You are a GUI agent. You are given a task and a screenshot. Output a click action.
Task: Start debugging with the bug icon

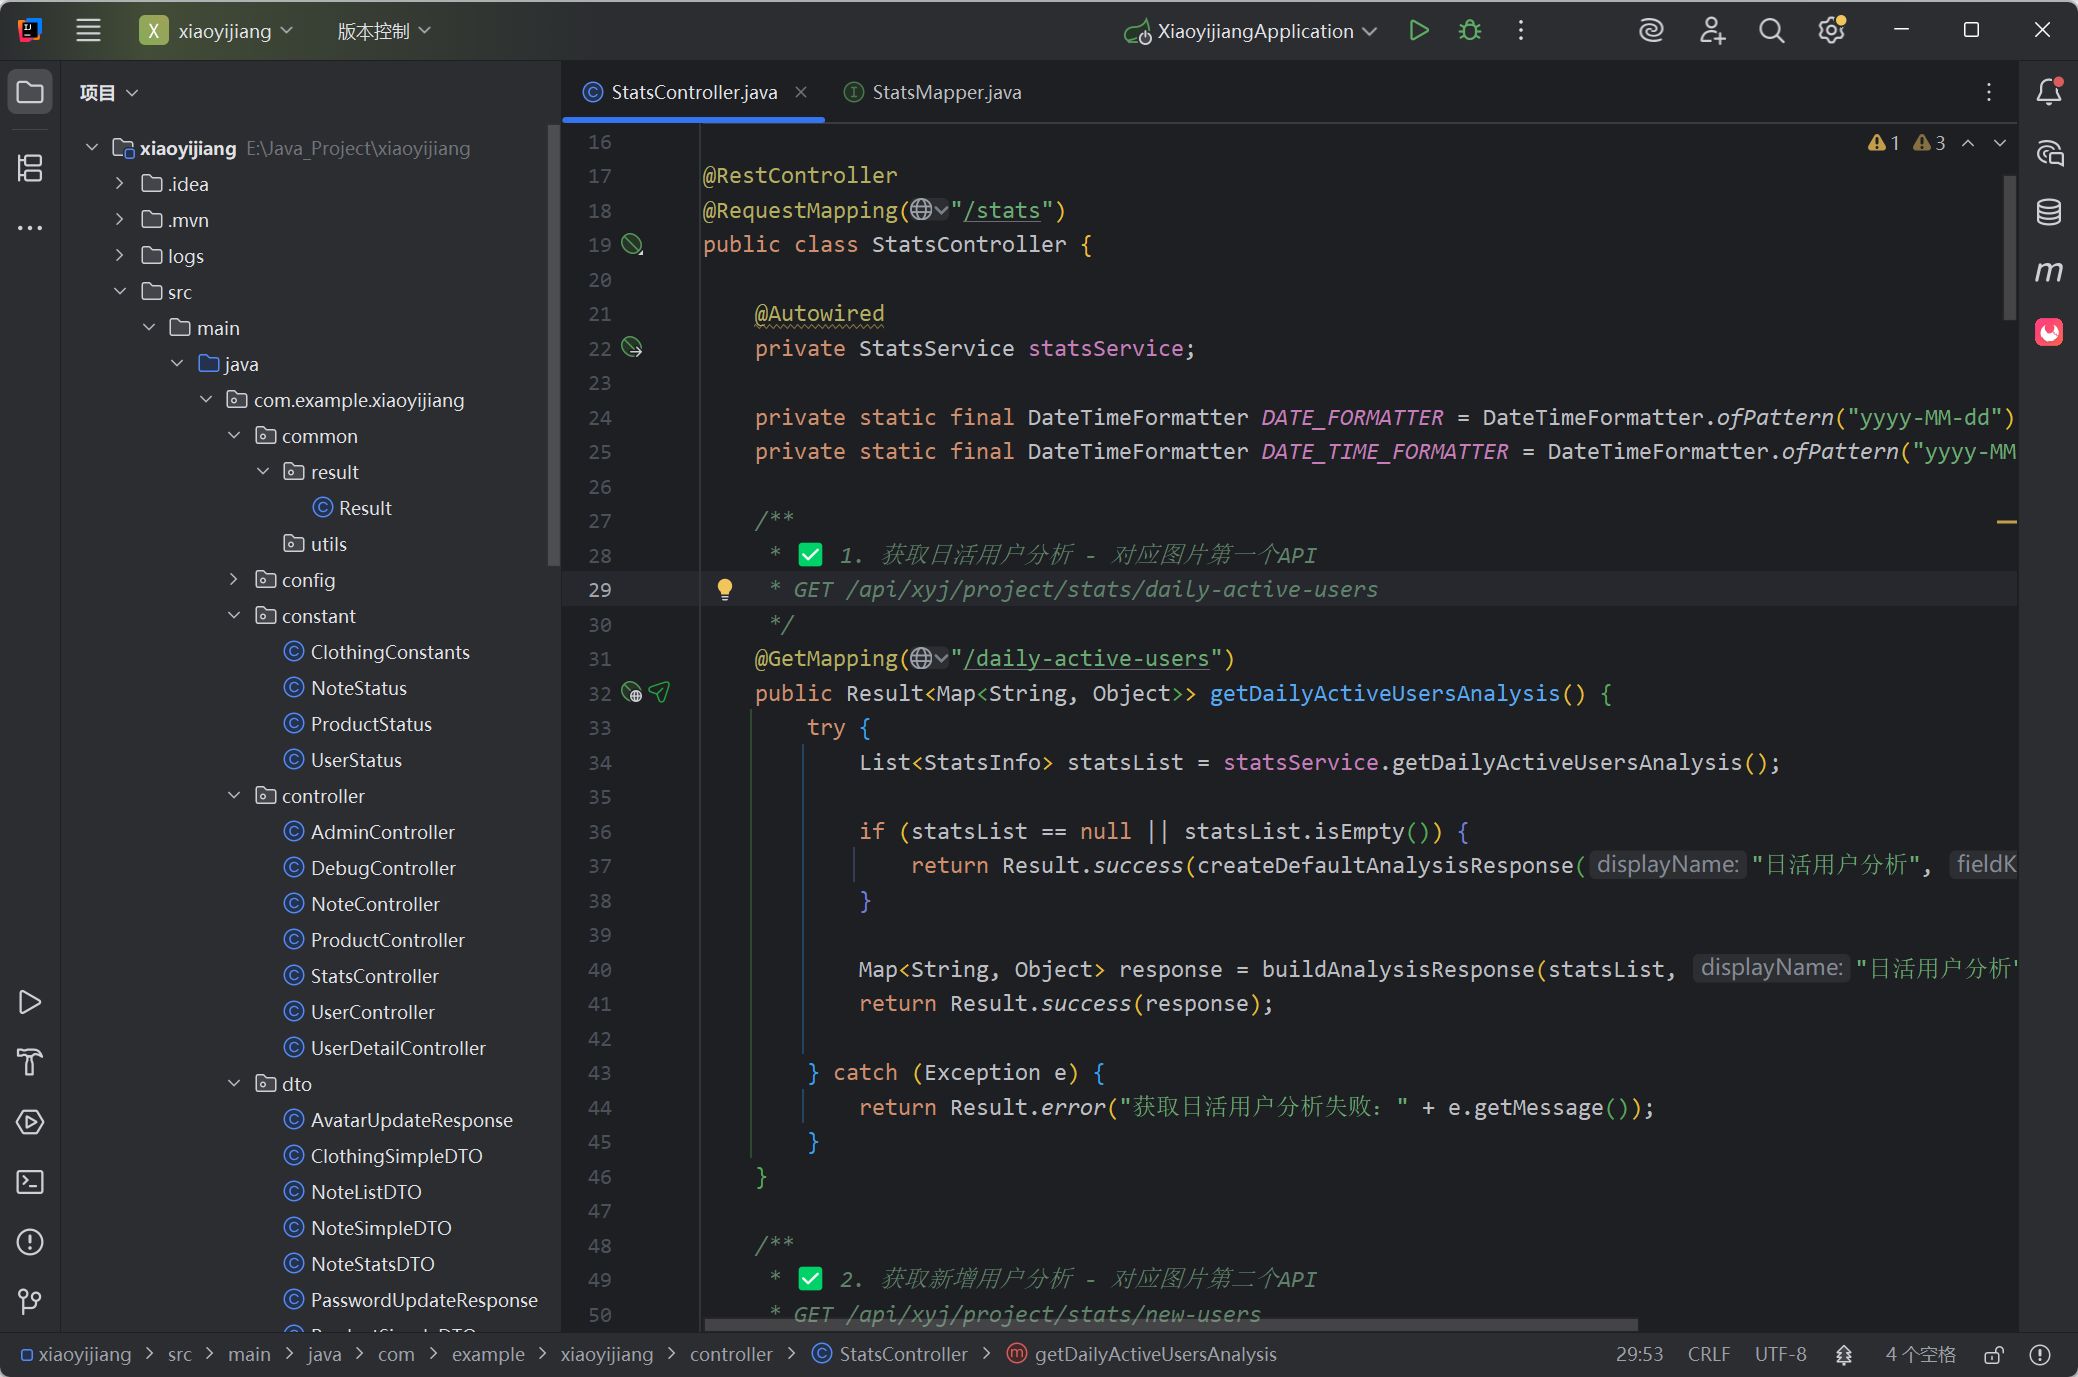pyautogui.click(x=1469, y=31)
